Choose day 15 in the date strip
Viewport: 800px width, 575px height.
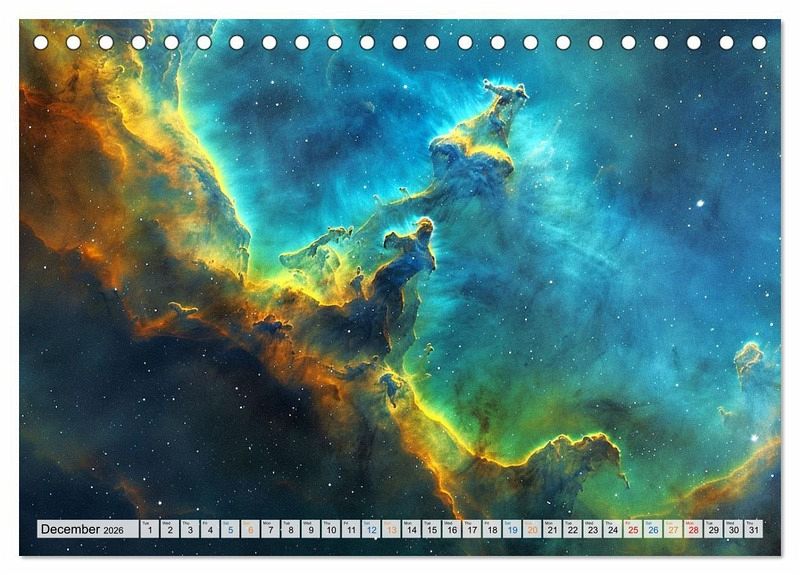point(432,529)
